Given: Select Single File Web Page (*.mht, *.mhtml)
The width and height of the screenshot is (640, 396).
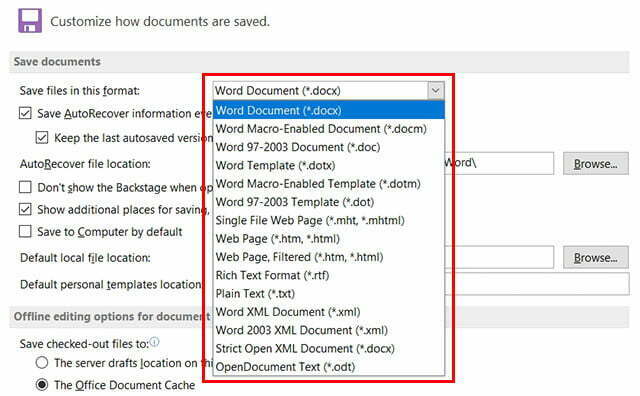Looking at the screenshot, I should pos(329,220).
